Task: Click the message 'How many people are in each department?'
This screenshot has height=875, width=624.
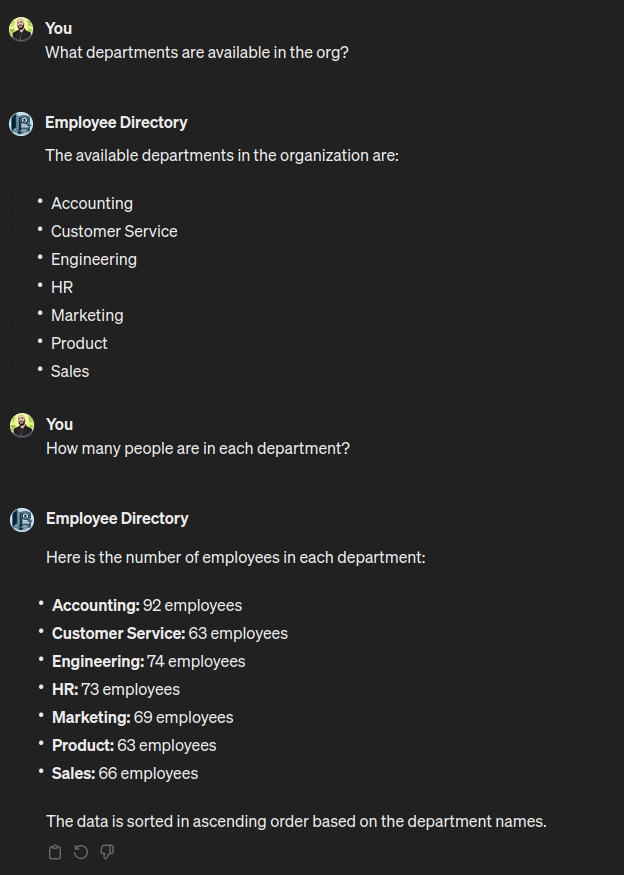Action: (198, 449)
